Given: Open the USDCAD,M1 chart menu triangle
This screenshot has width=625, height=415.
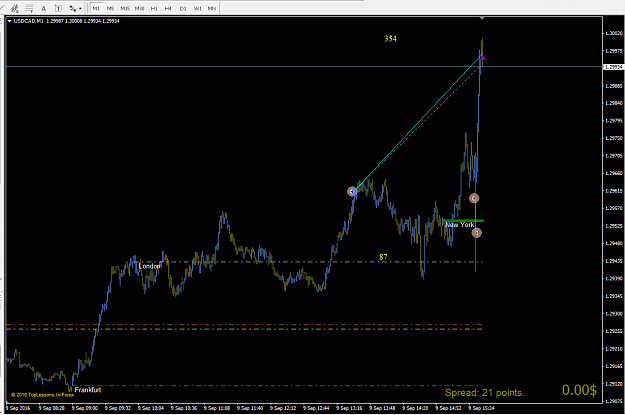Looking at the screenshot, I should coord(10,21).
